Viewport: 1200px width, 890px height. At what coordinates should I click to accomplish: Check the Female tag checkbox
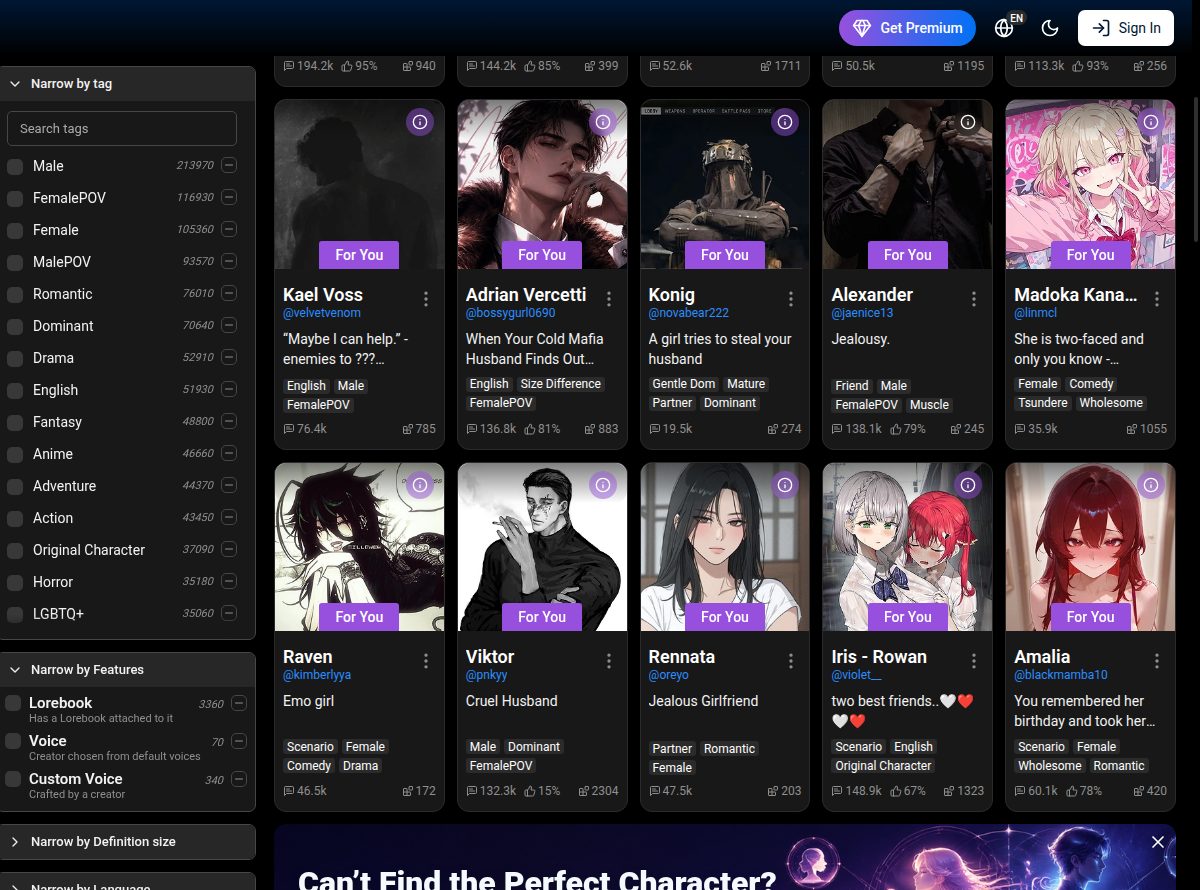(15, 230)
